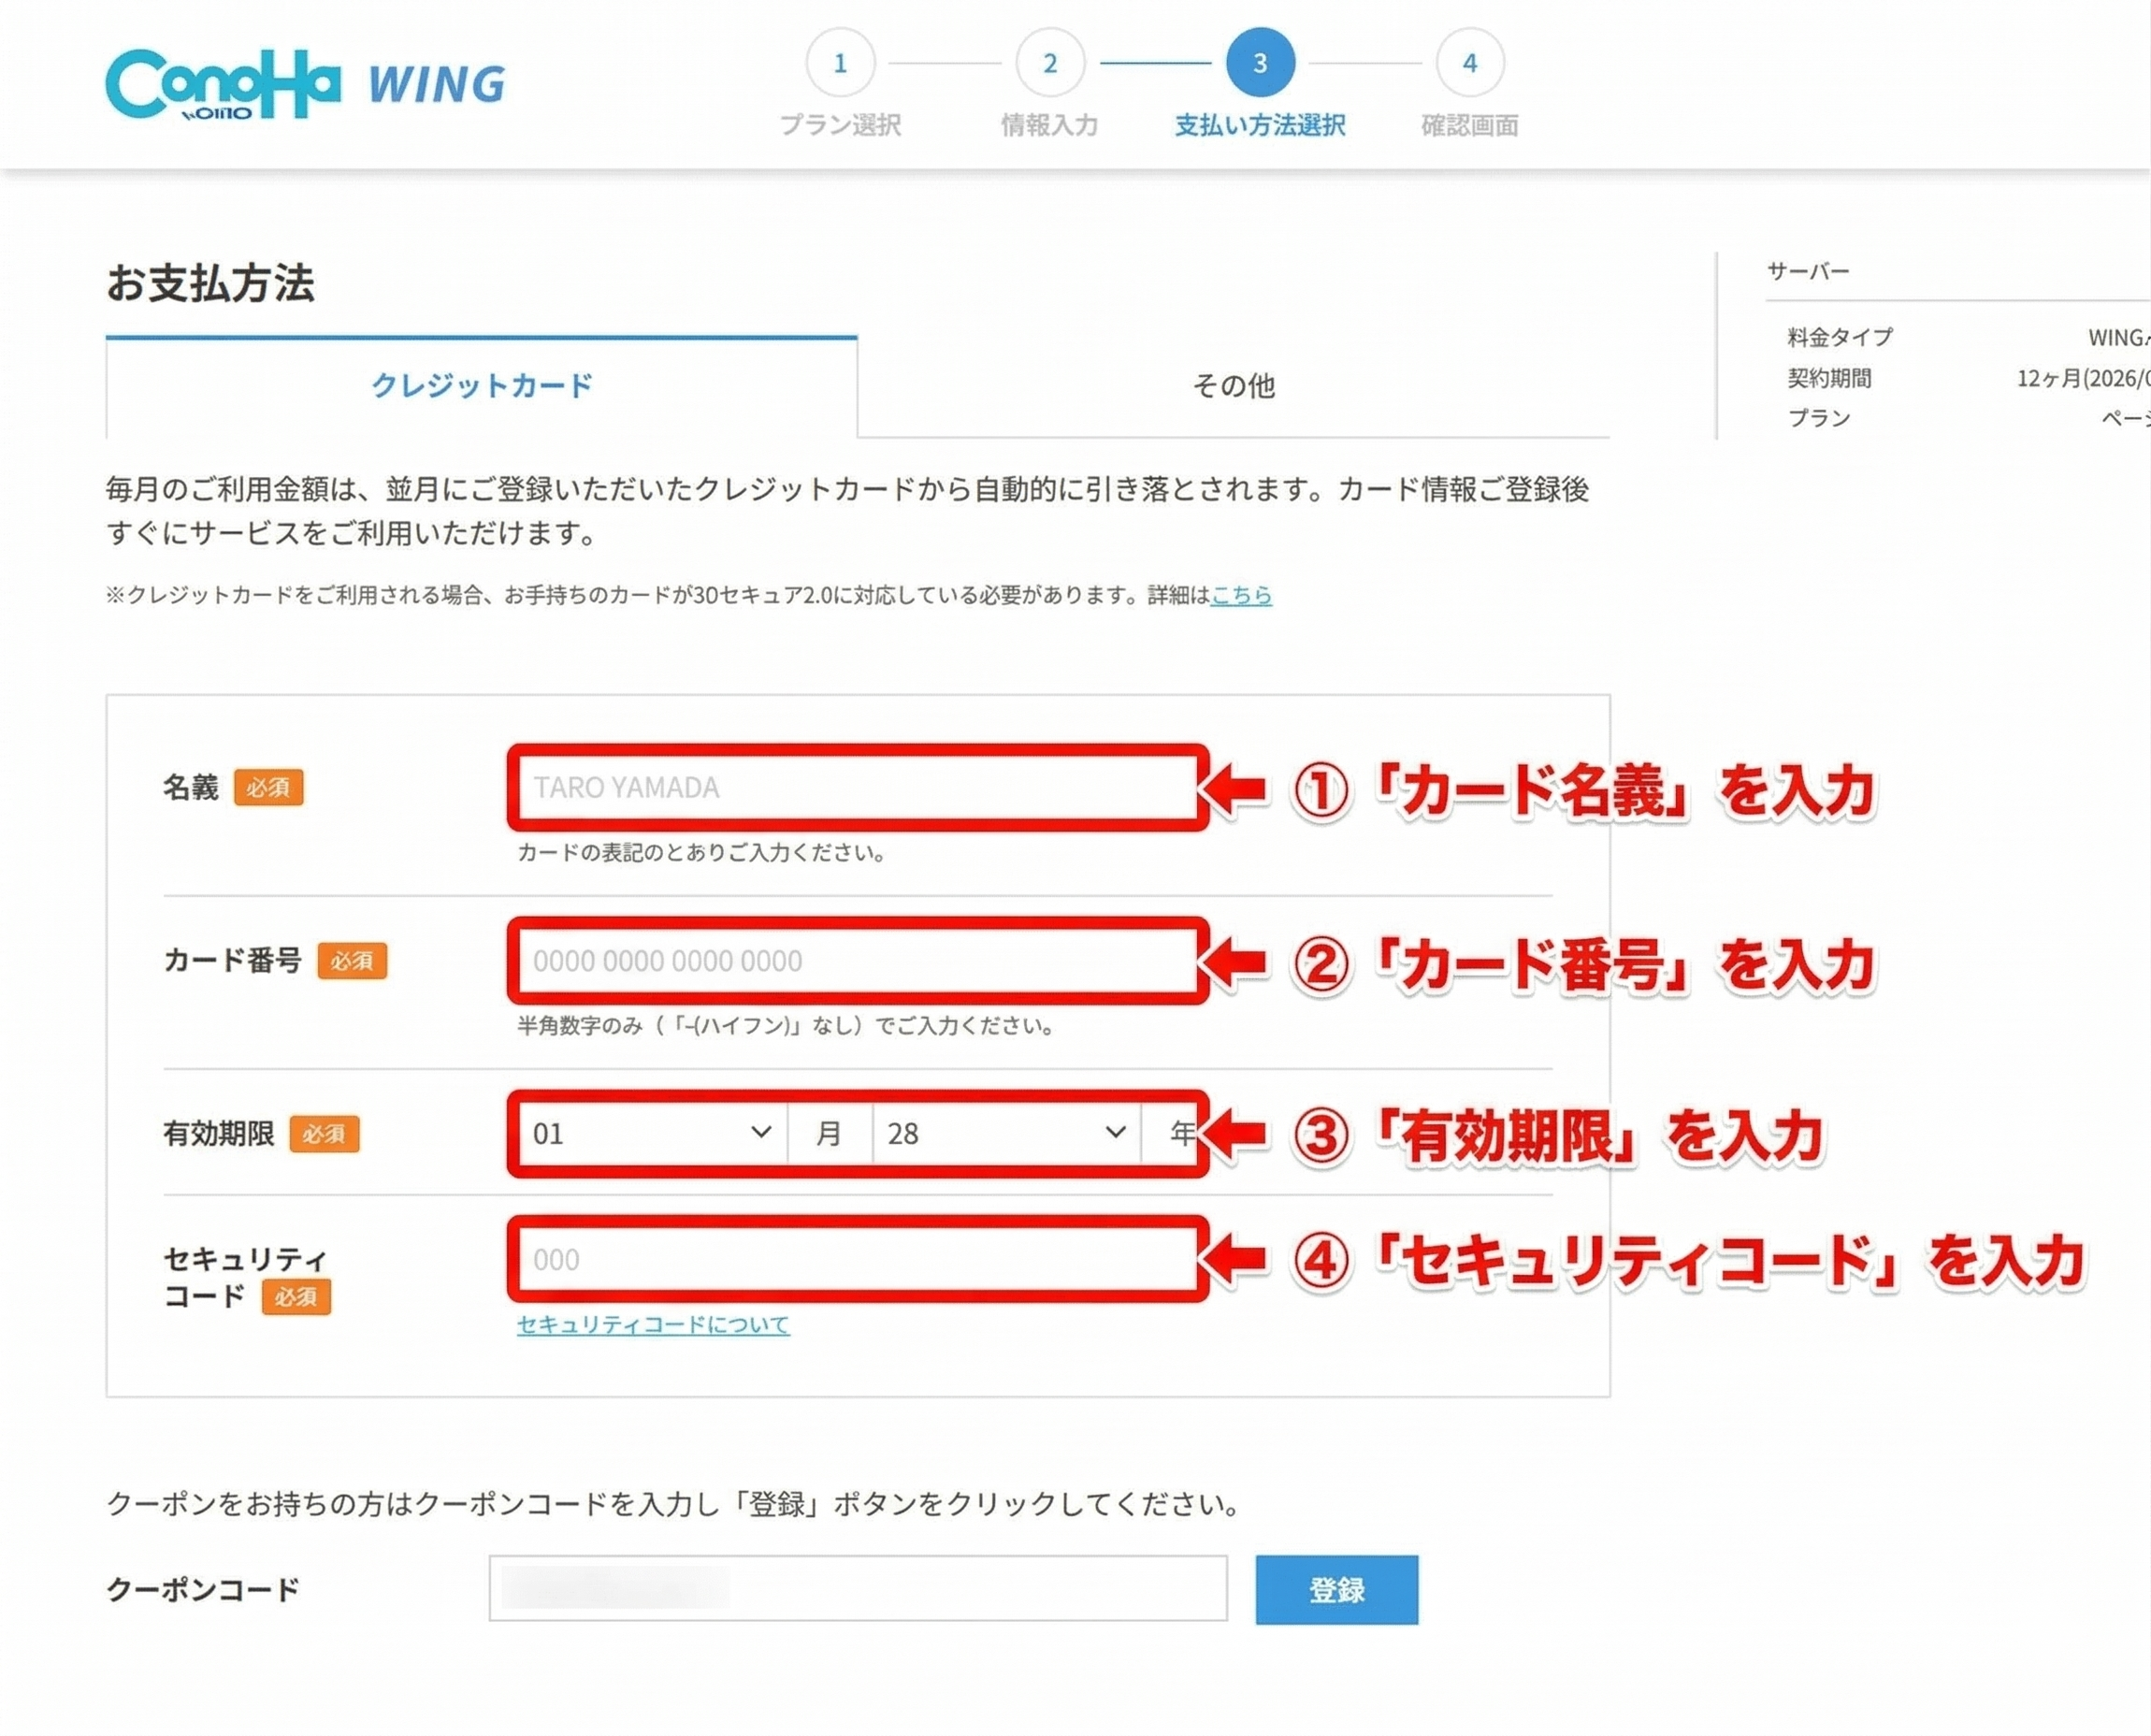The image size is (2151, 1736).
Task: Click the クーポンコード input field
Action: click(x=857, y=1588)
